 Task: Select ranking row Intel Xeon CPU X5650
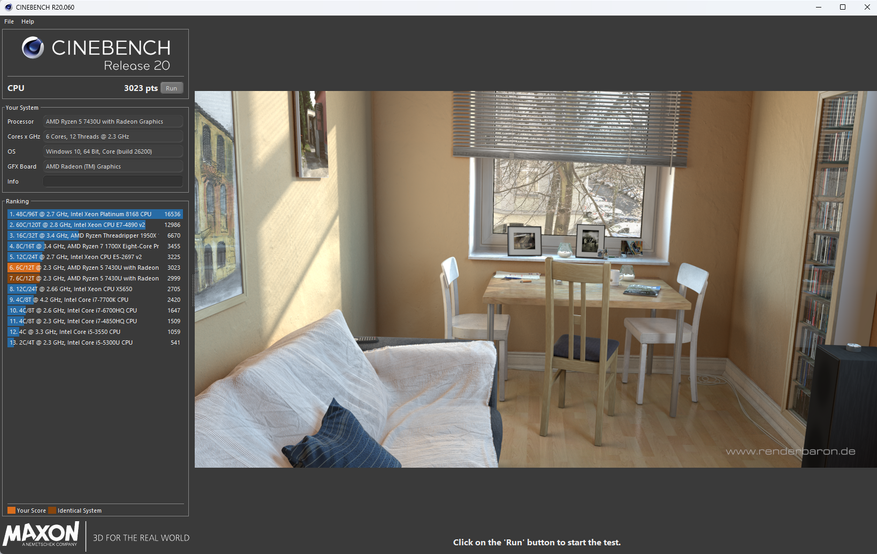(95, 289)
